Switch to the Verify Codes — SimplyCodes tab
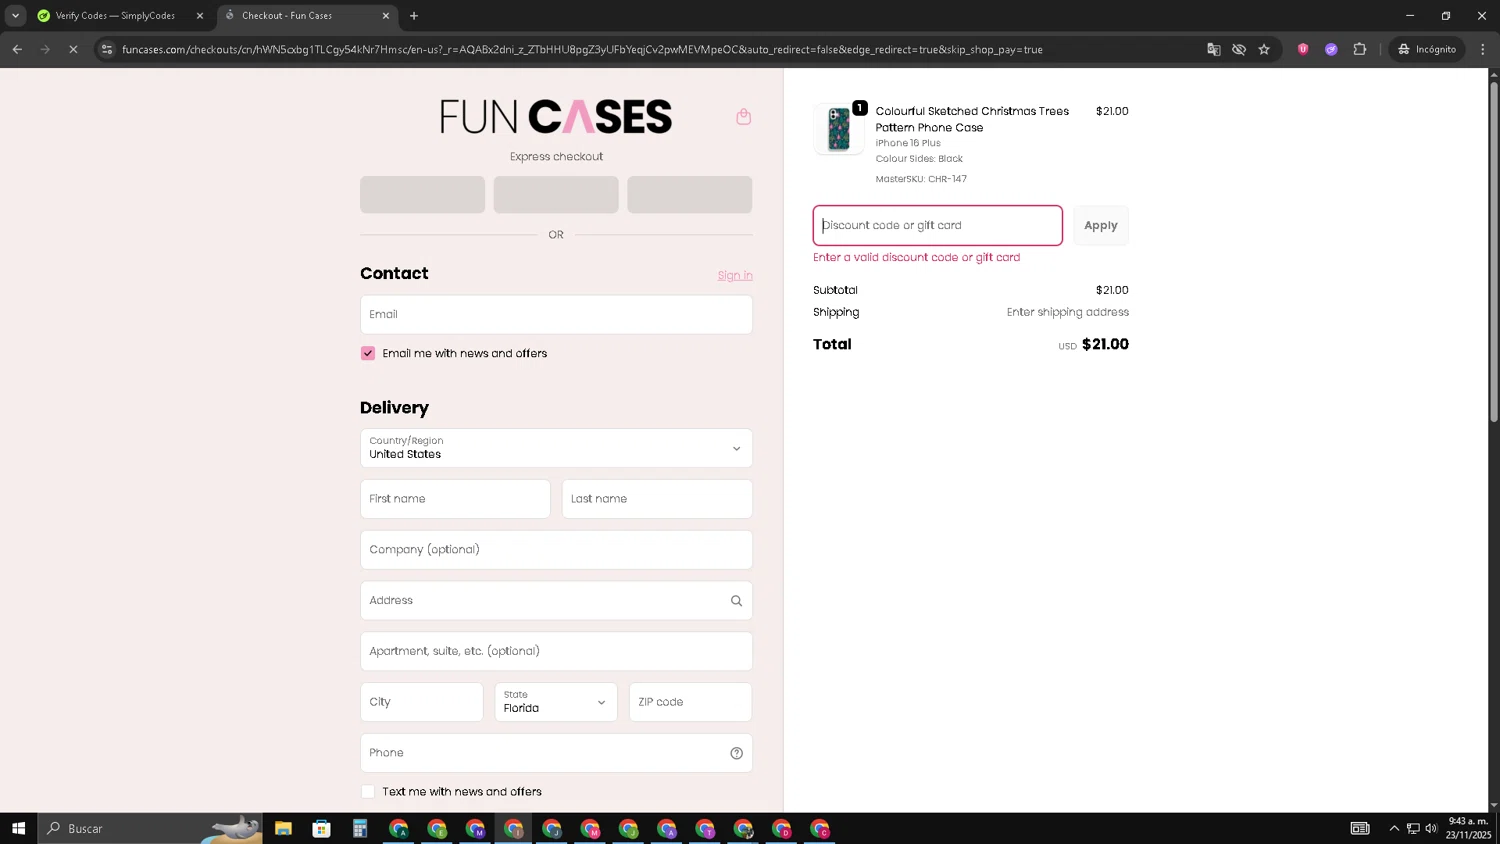 [x=116, y=16]
